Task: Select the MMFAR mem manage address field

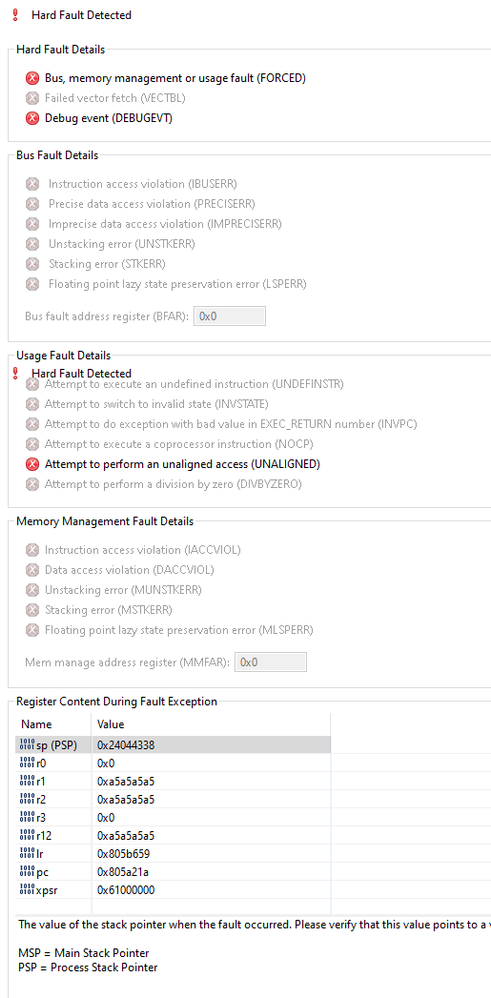Action: 271,662
